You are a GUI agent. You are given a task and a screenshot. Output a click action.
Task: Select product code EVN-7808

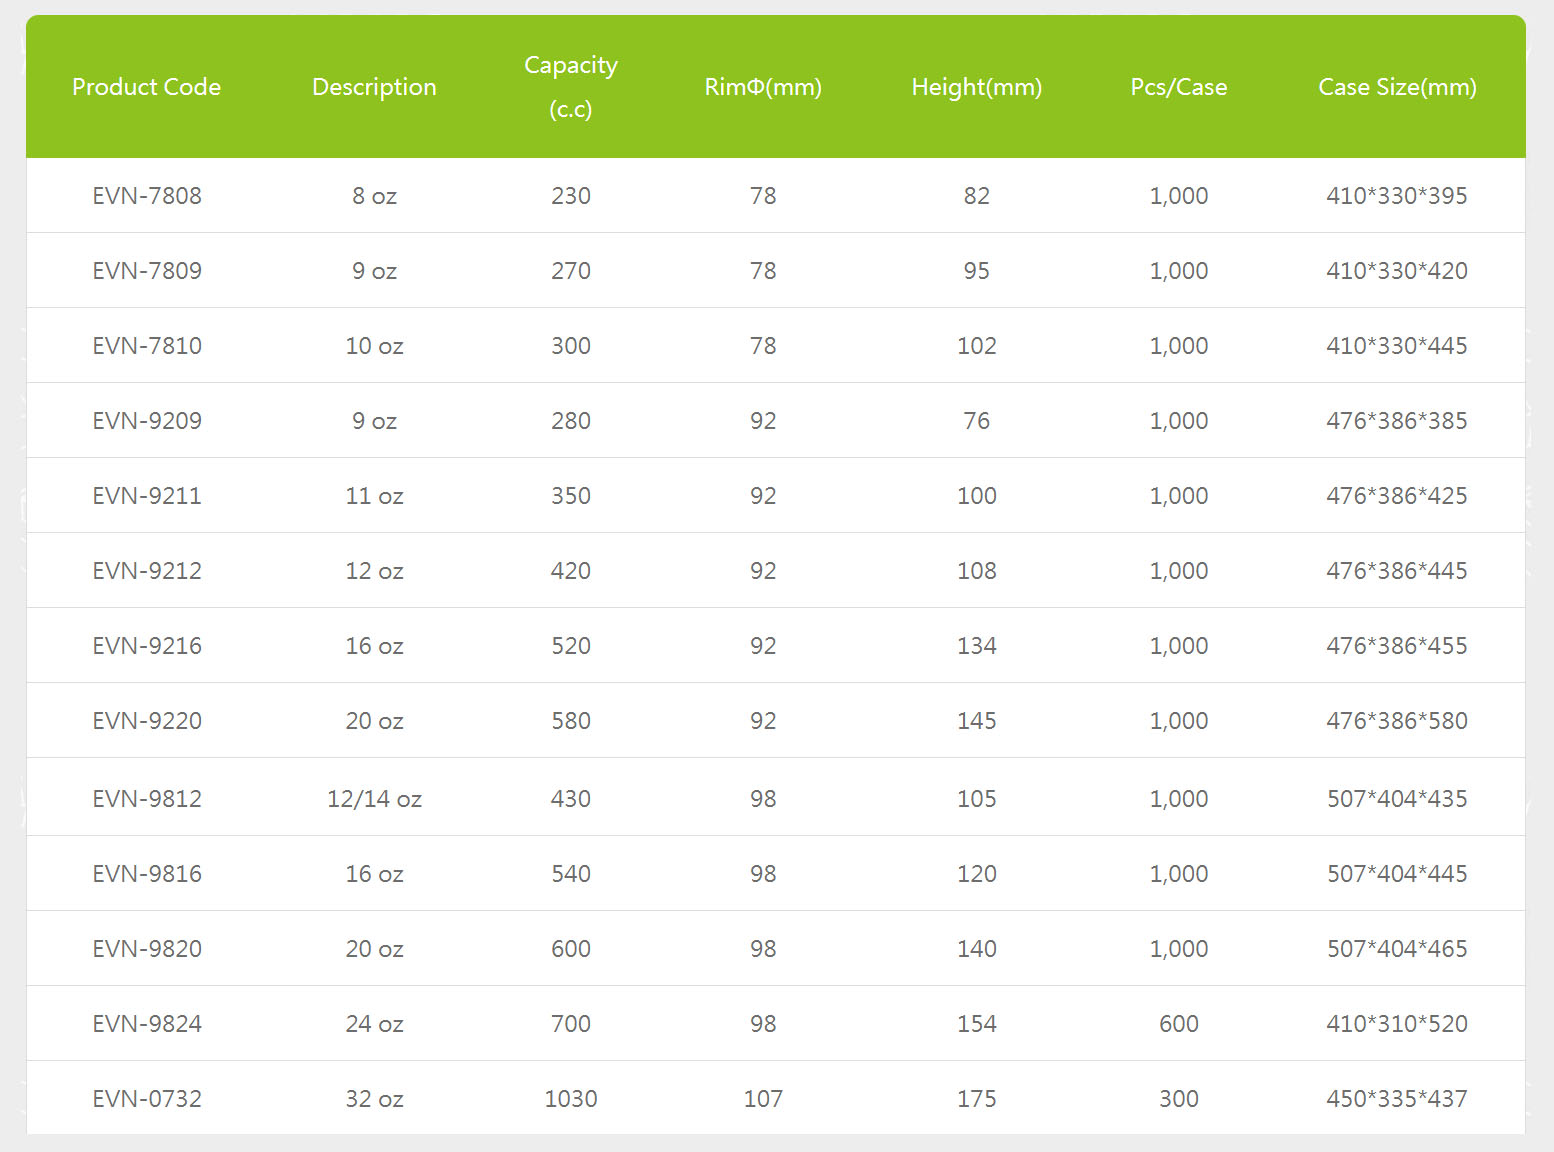coord(147,196)
